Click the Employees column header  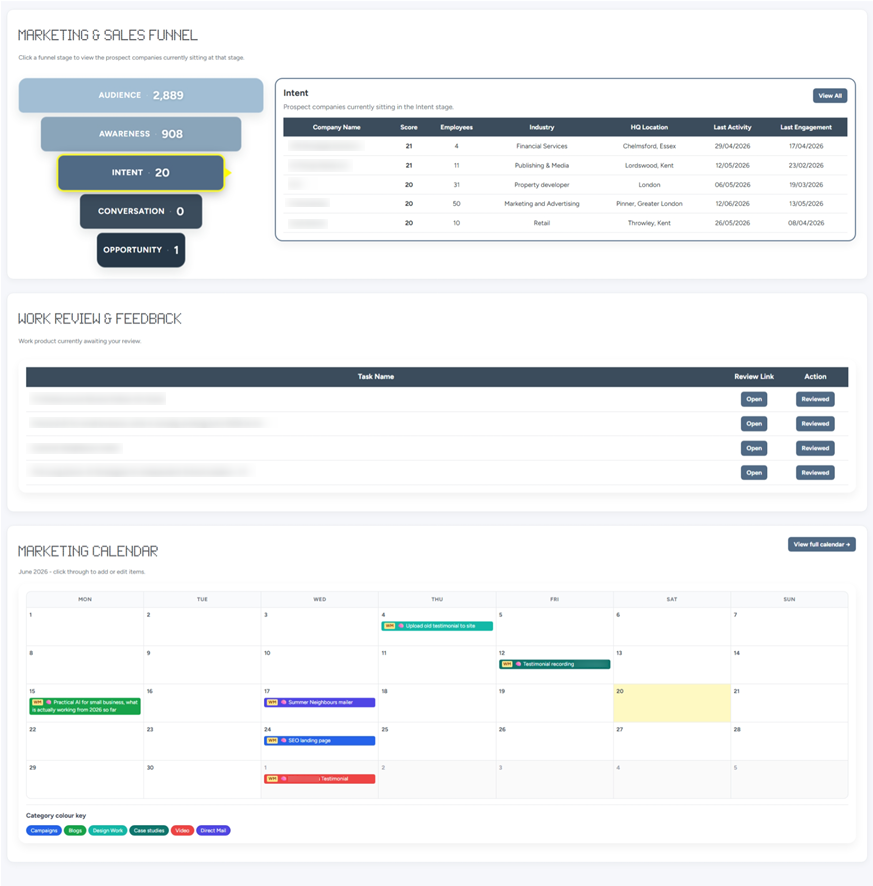click(456, 127)
